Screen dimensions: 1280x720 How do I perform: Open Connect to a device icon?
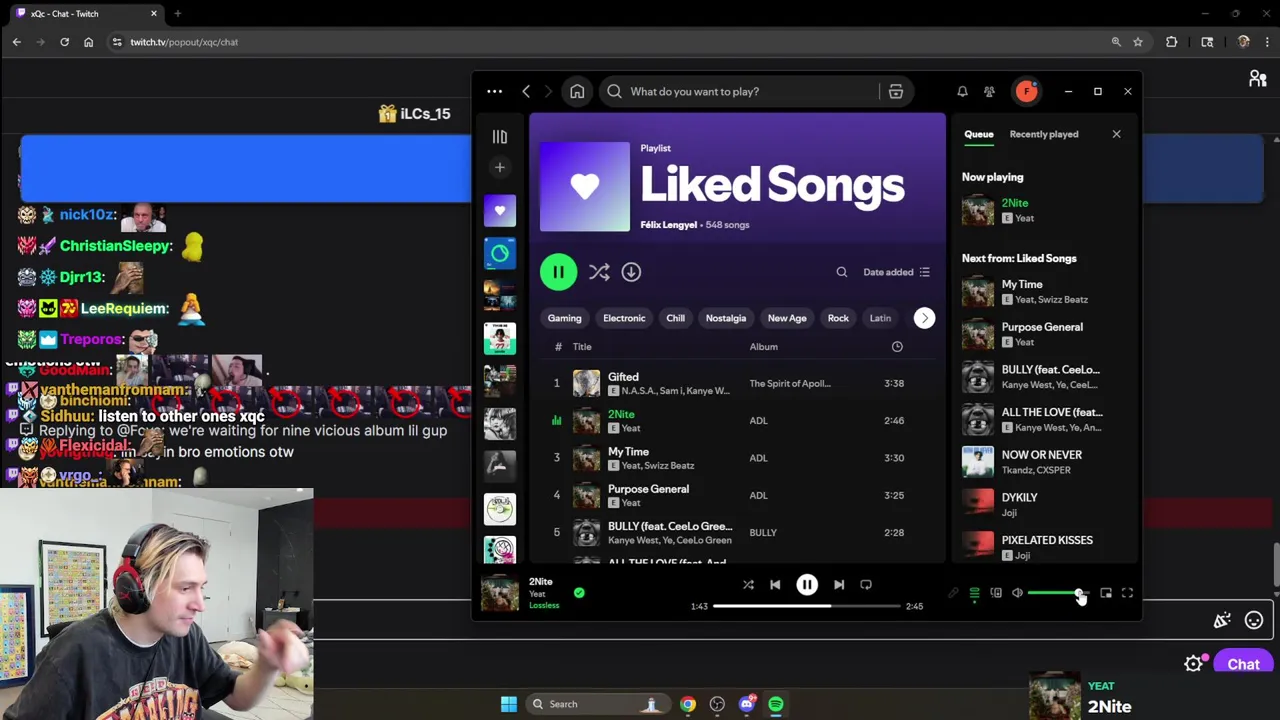tap(996, 594)
